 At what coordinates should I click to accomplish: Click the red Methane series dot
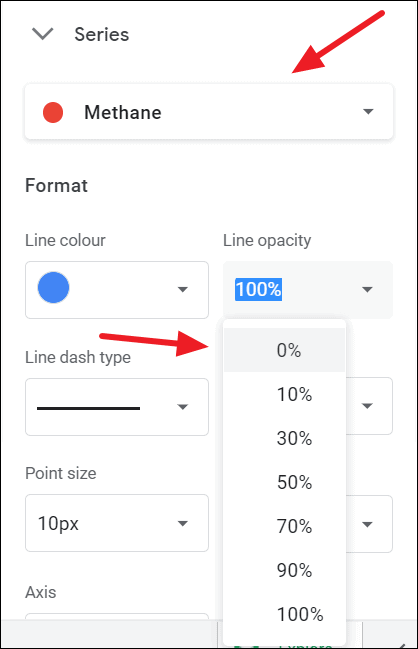(x=53, y=112)
